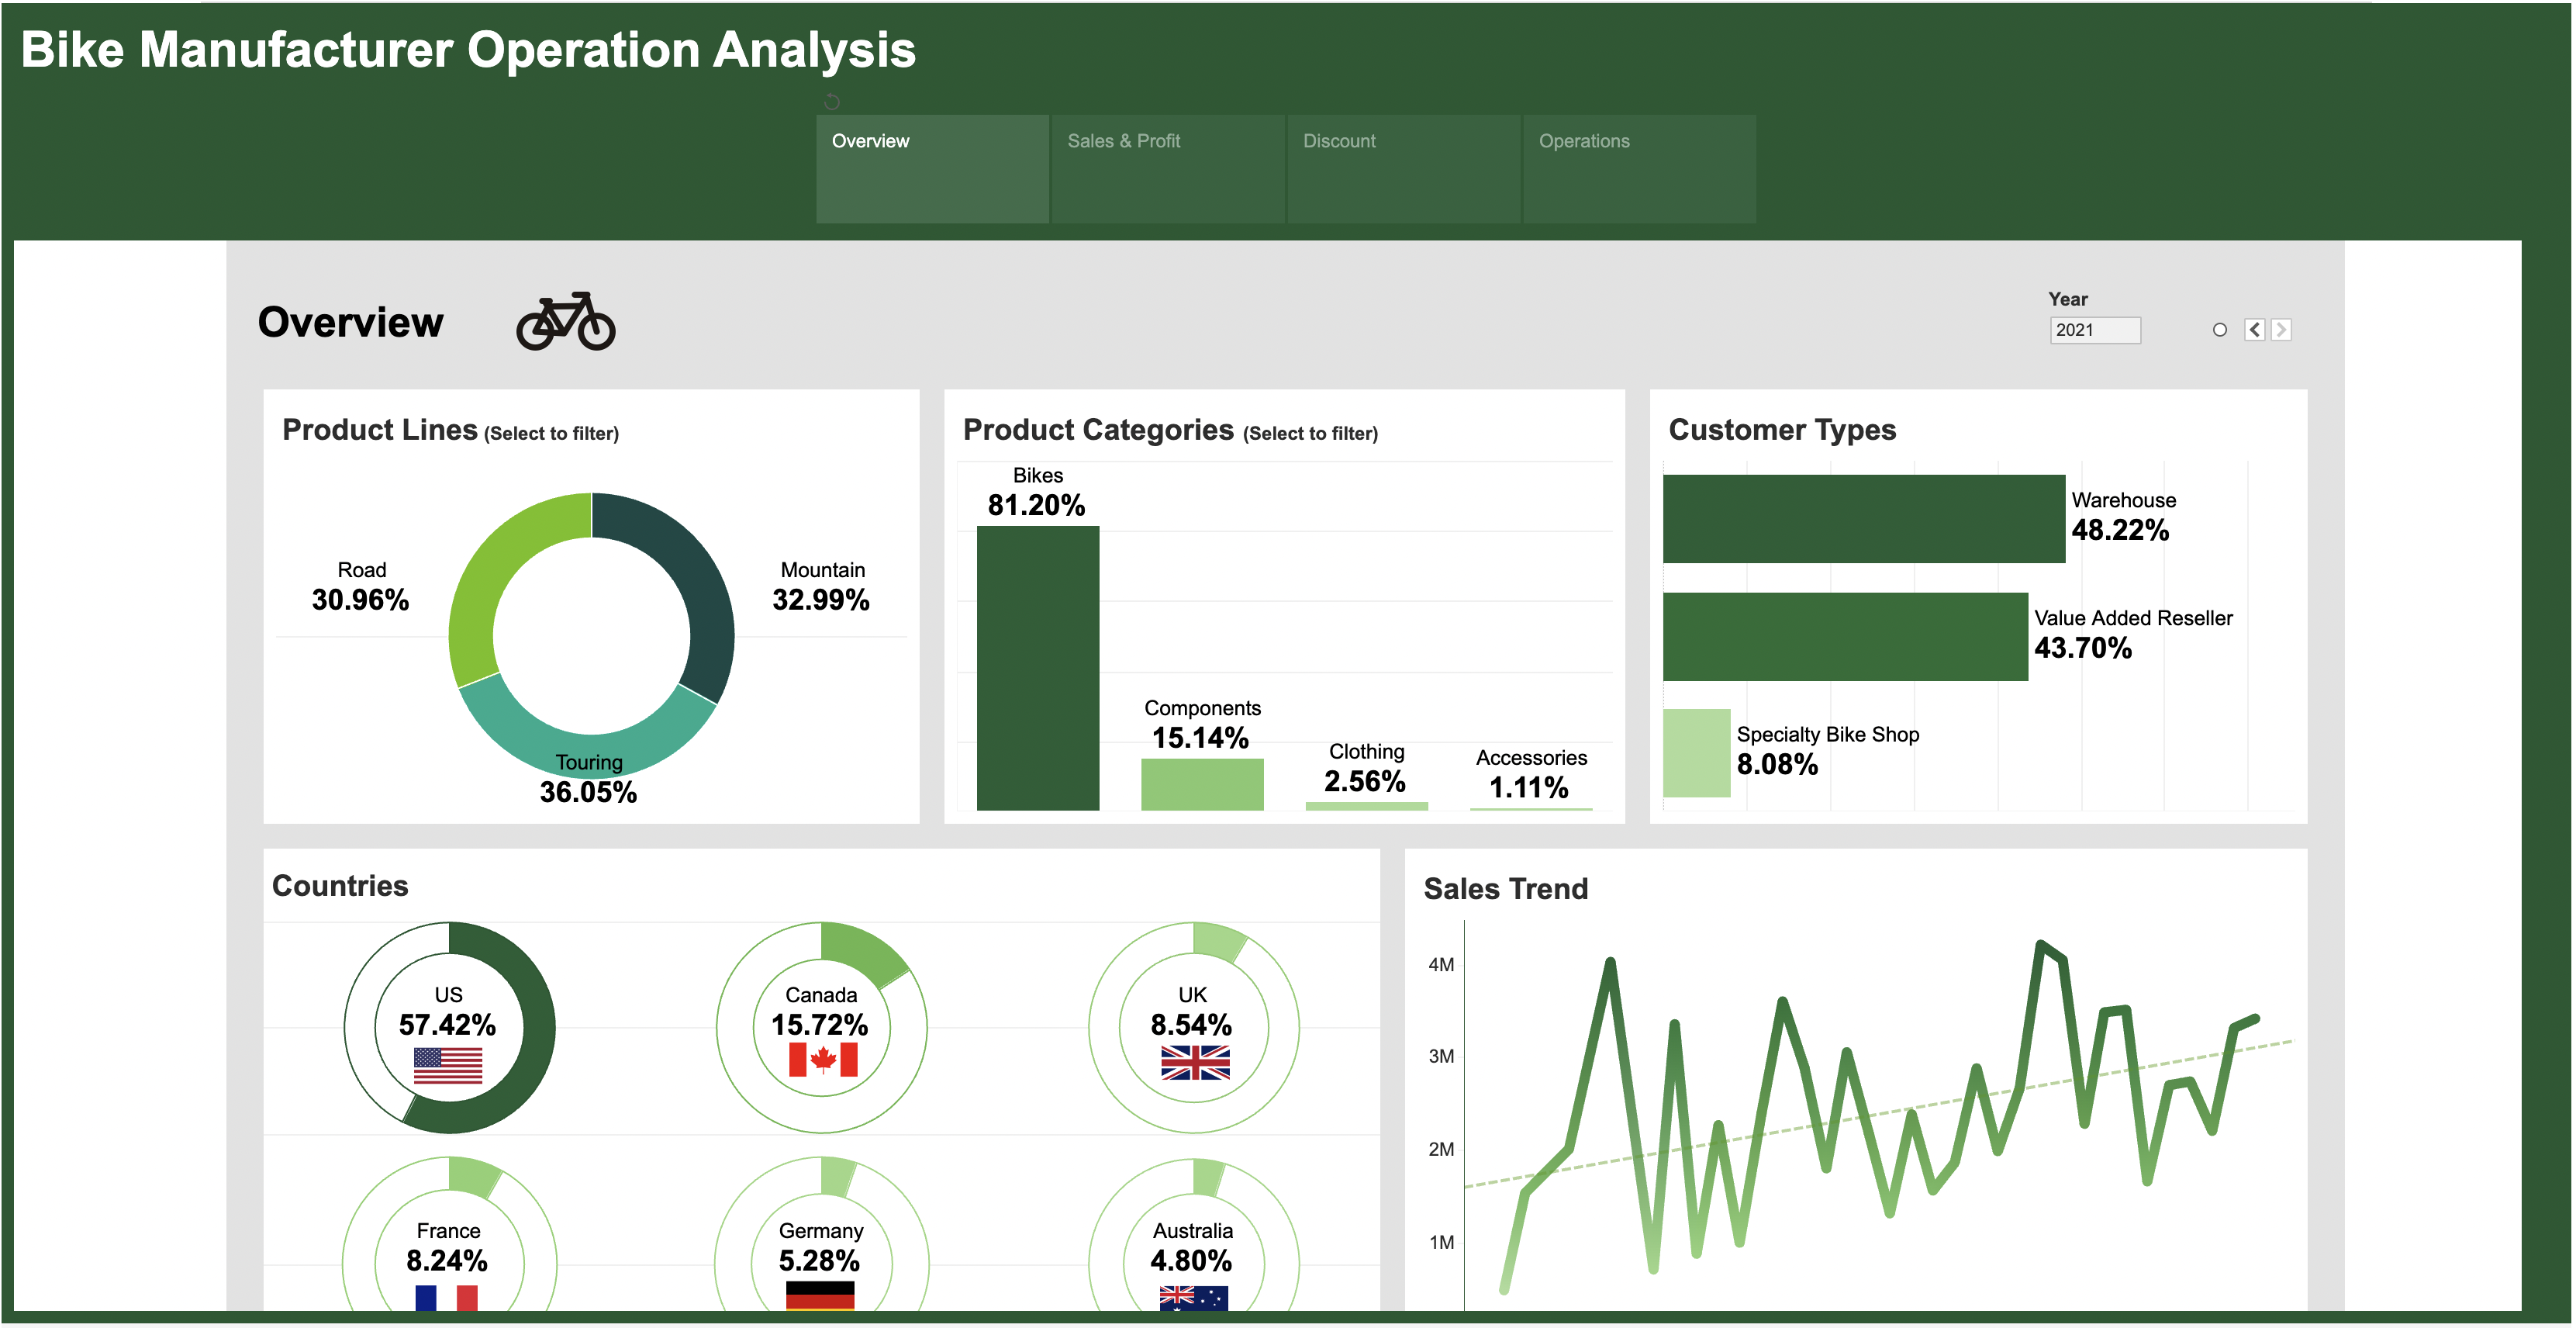Click the Specialty Bike Shop bar
2576x1328 pixels.
click(1697, 753)
